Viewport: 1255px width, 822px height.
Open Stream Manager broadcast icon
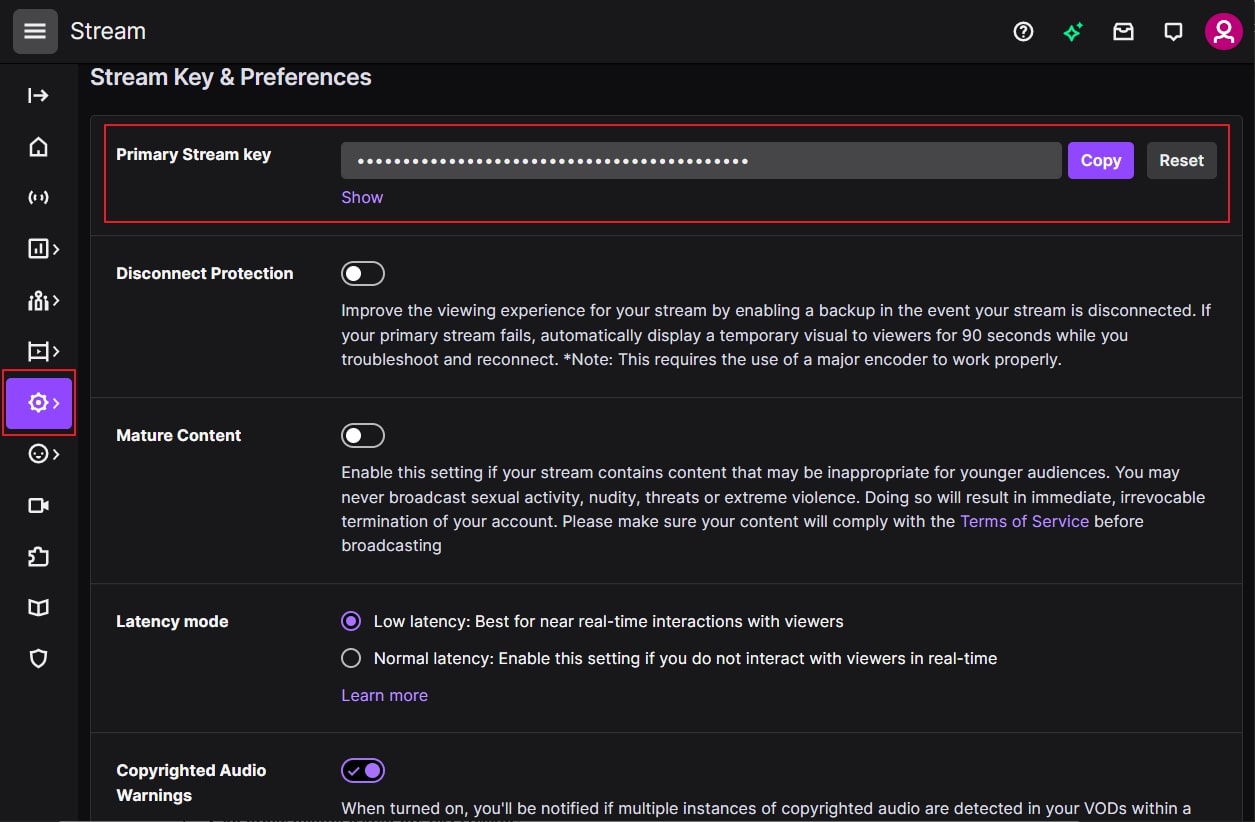[x=38, y=198]
